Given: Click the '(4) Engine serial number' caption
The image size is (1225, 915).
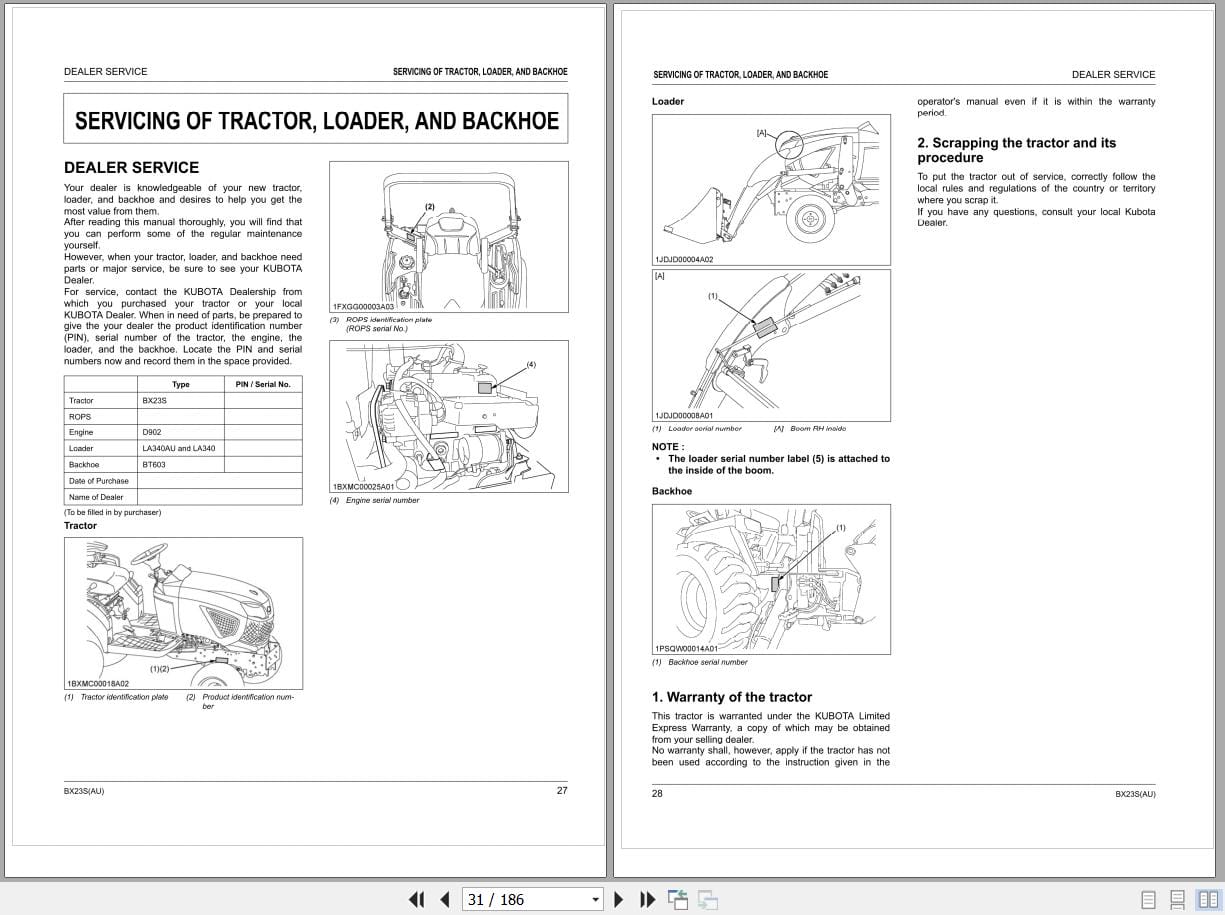Looking at the screenshot, I should pyautogui.click(x=375, y=500).
